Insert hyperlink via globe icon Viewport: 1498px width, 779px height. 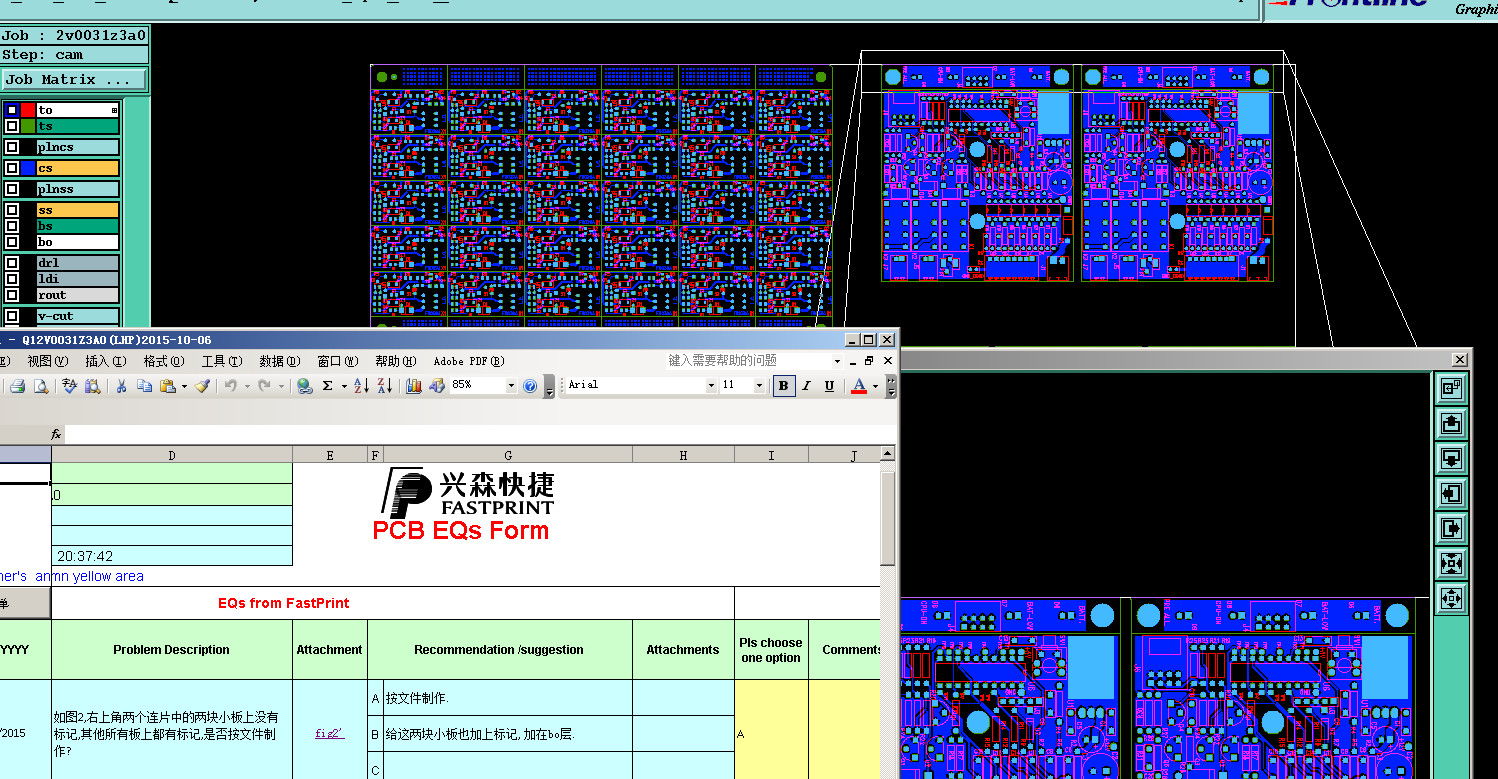click(305, 386)
